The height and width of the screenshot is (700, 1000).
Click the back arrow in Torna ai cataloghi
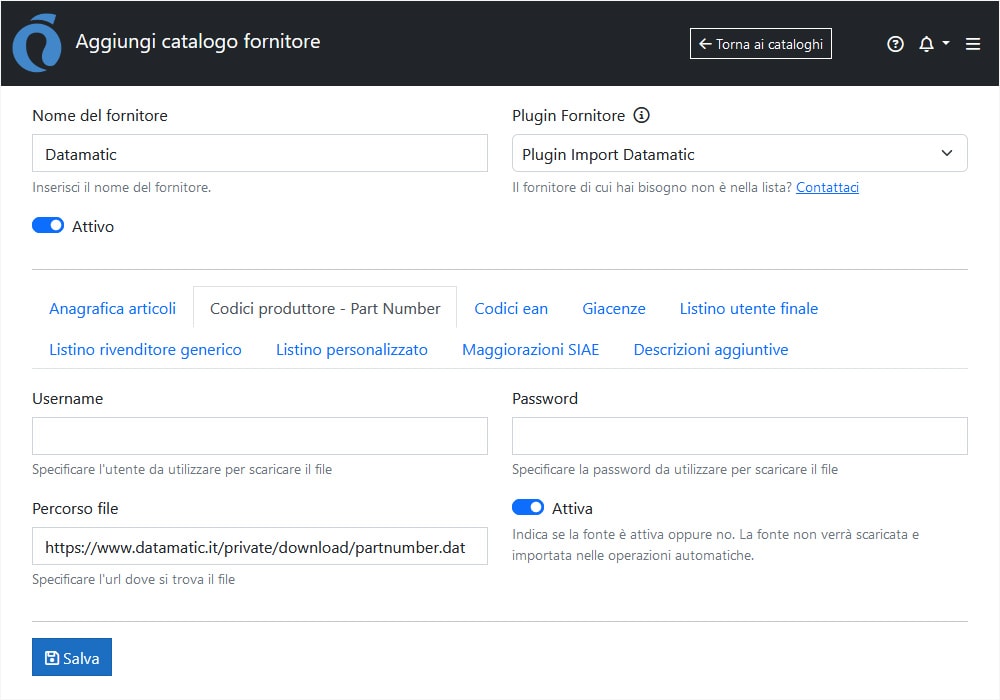pos(705,43)
